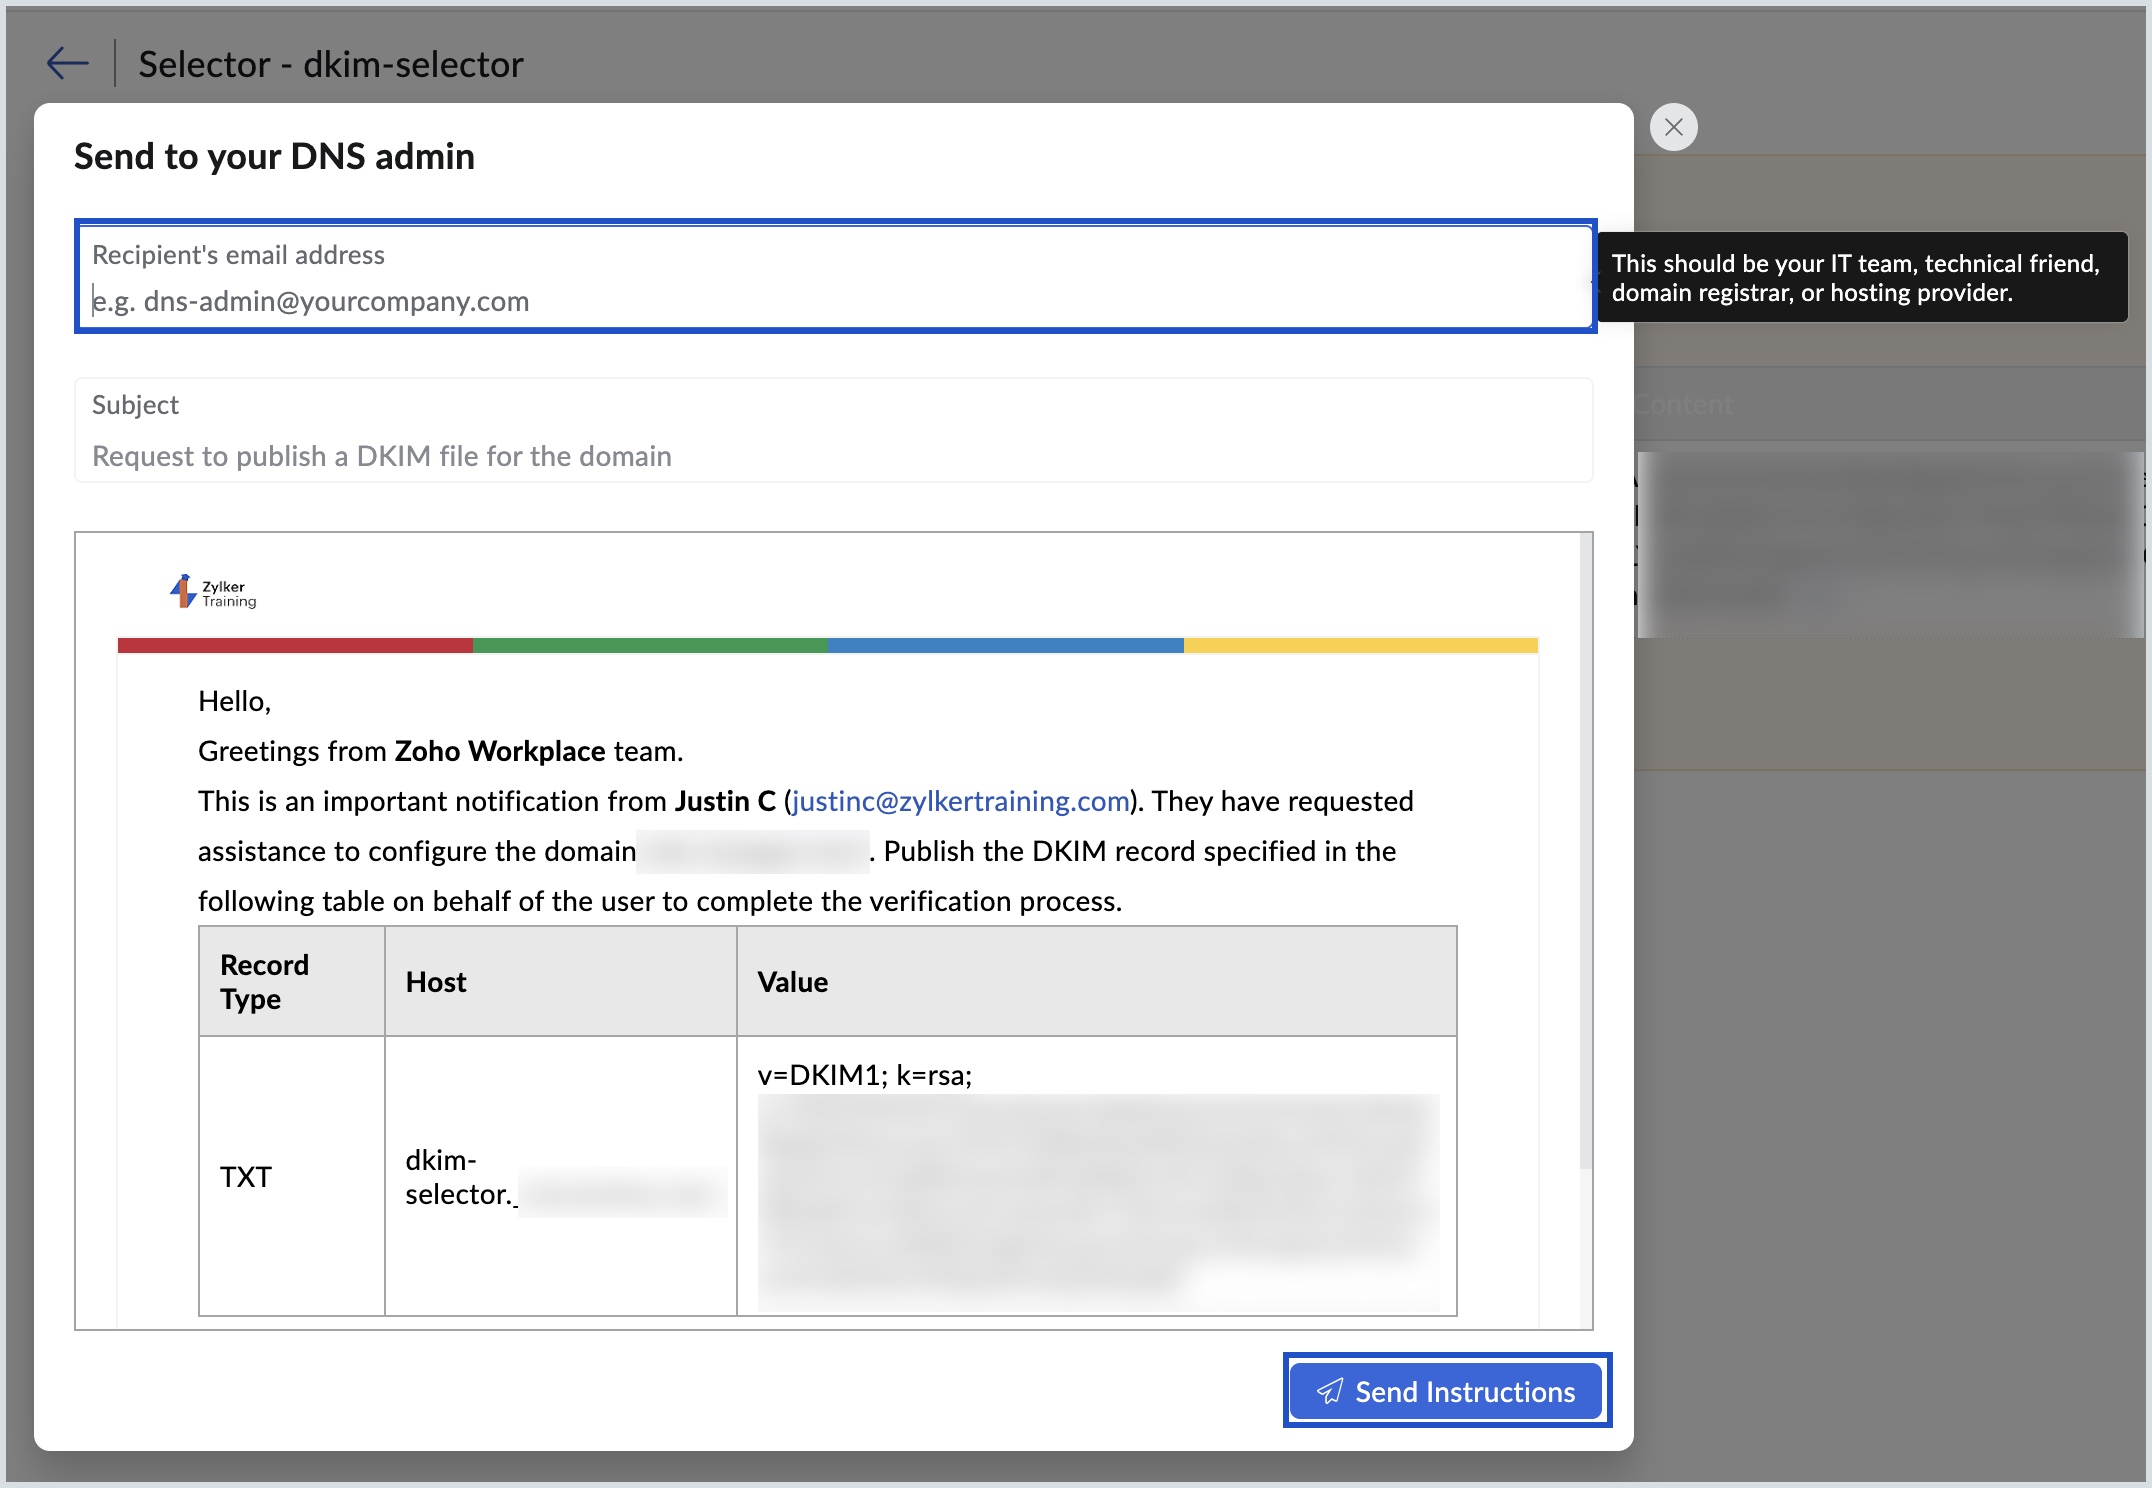The image size is (2152, 1488).
Task: Click the "Justin C" sender name
Action: pyautogui.click(x=725, y=801)
